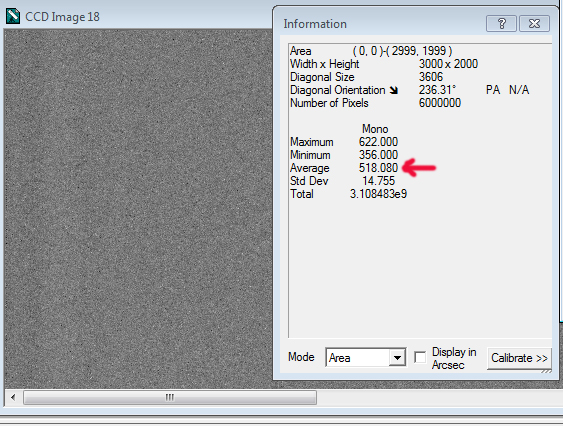The height and width of the screenshot is (426, 563).
Task: Click the Information window title bar
Action: point(382,24)
